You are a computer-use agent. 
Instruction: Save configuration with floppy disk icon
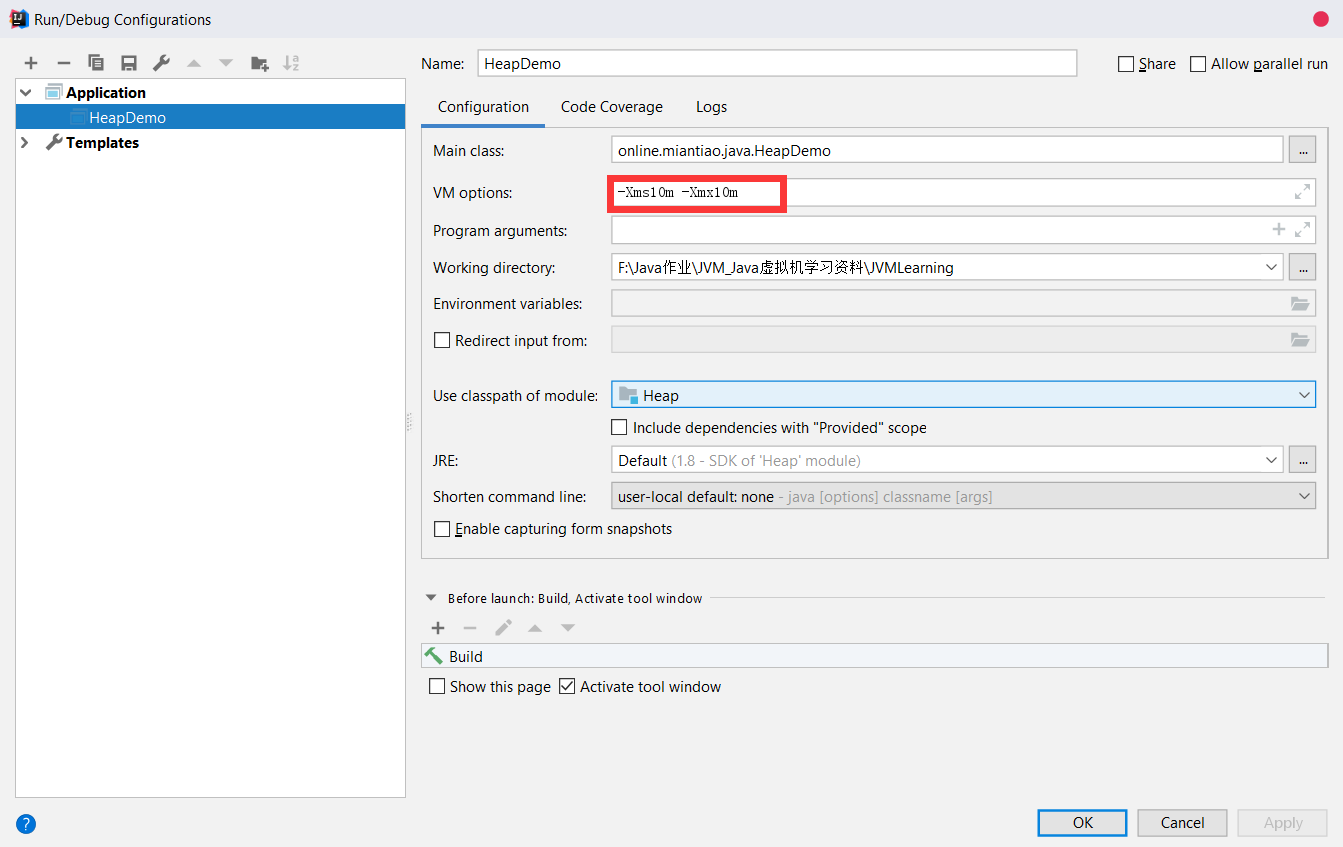pos(129,63)
